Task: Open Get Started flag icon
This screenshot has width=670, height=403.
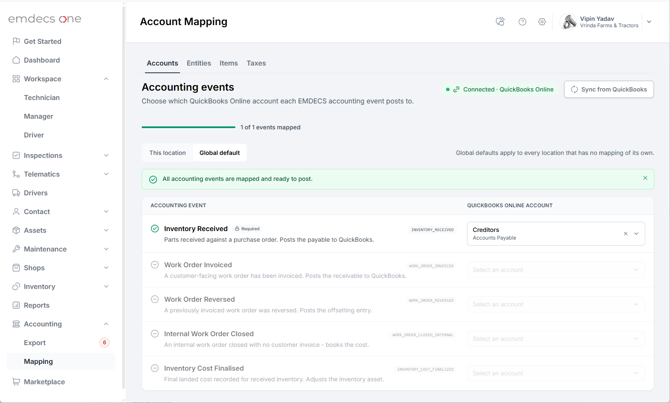Action: [x=16, y=41]
